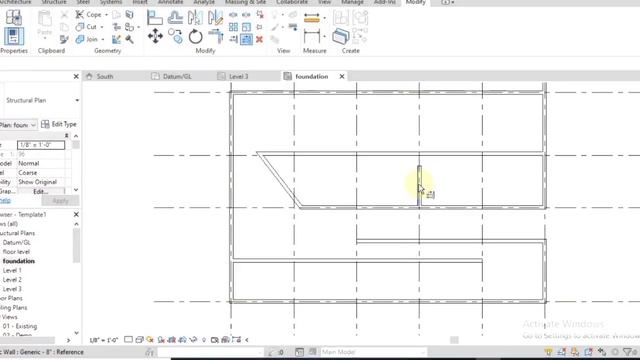The width and height of the screenshot is (640, 360).
Task: Choose Mirror - Draw Axis tool
Action: click(215, 18)
